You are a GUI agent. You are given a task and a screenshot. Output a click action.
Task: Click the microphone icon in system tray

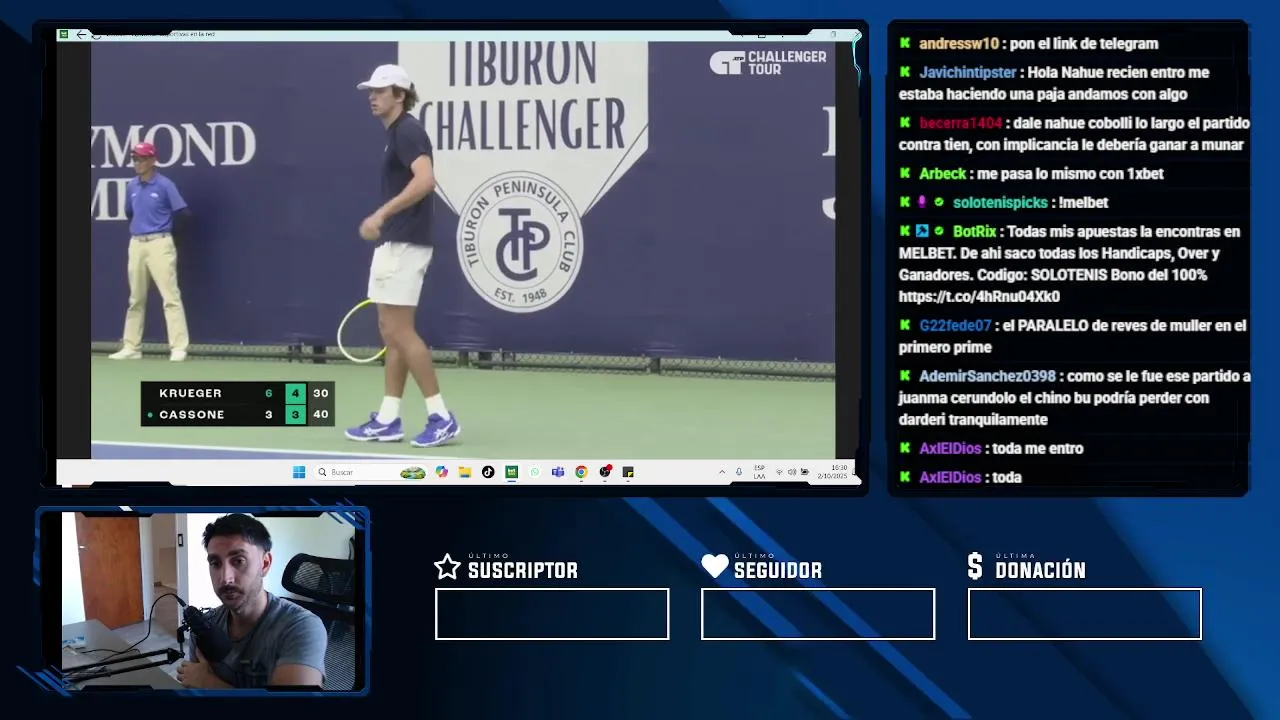pyautogui.click(x=739, y=472)
